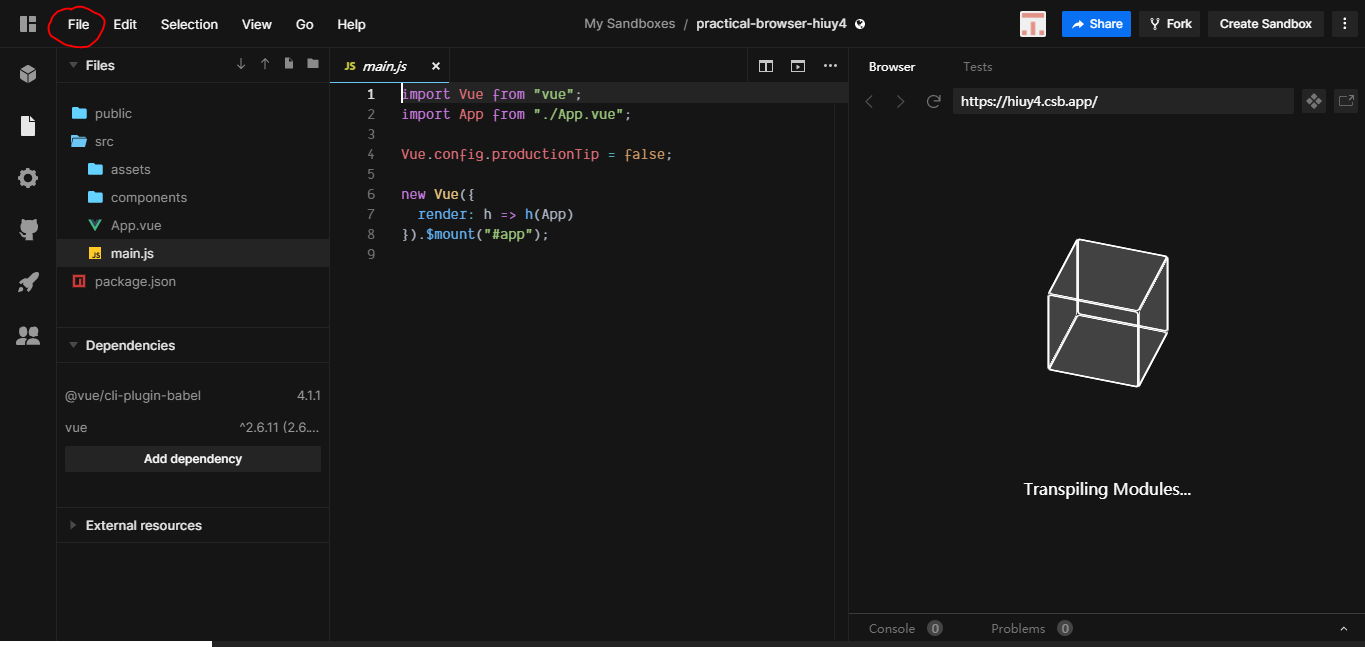
Task: Open the File menu
Action: [x=78, y=24]
